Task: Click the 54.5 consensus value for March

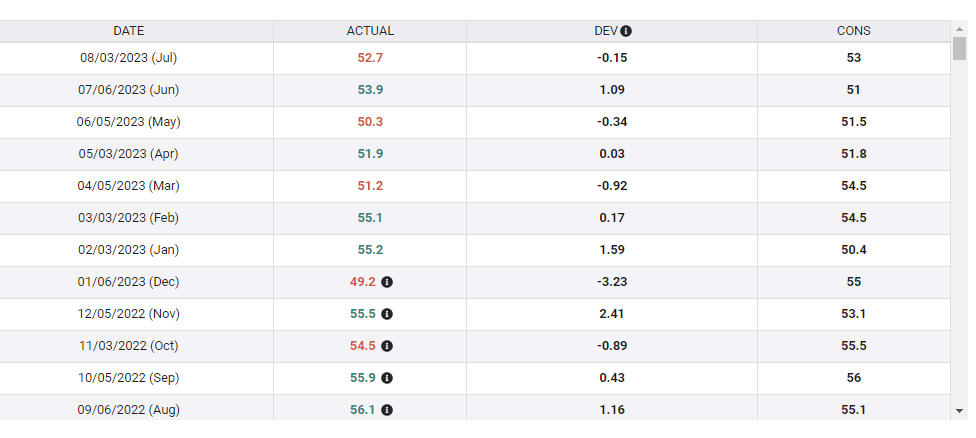Action: click(x=853, y=186)
